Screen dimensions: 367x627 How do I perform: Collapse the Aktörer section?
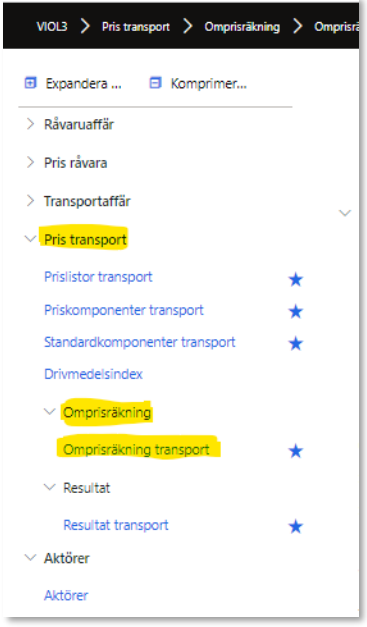(x=30, y=557)
